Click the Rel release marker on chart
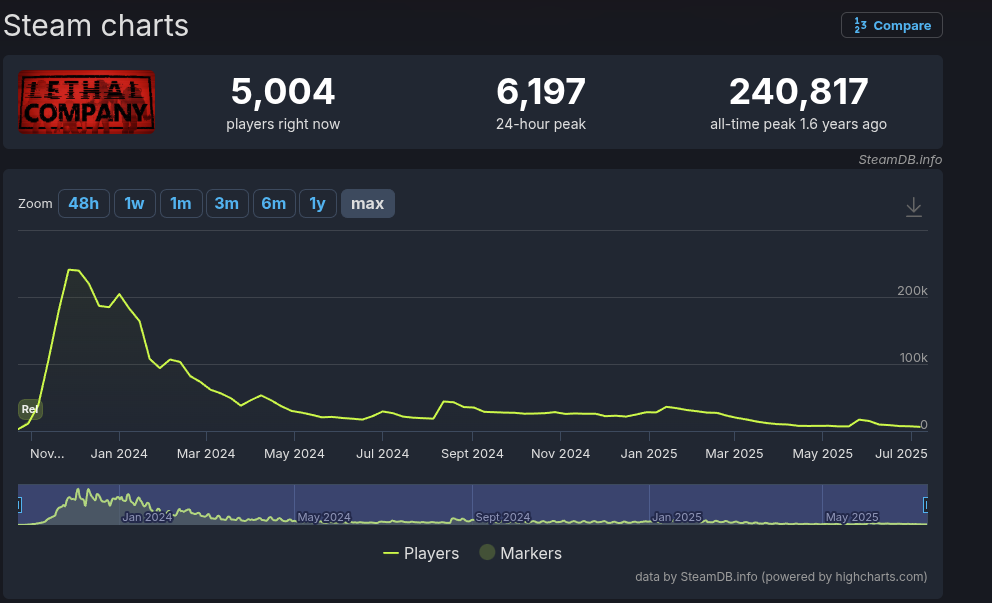This screenshot has width=992, height=603. 30,409
